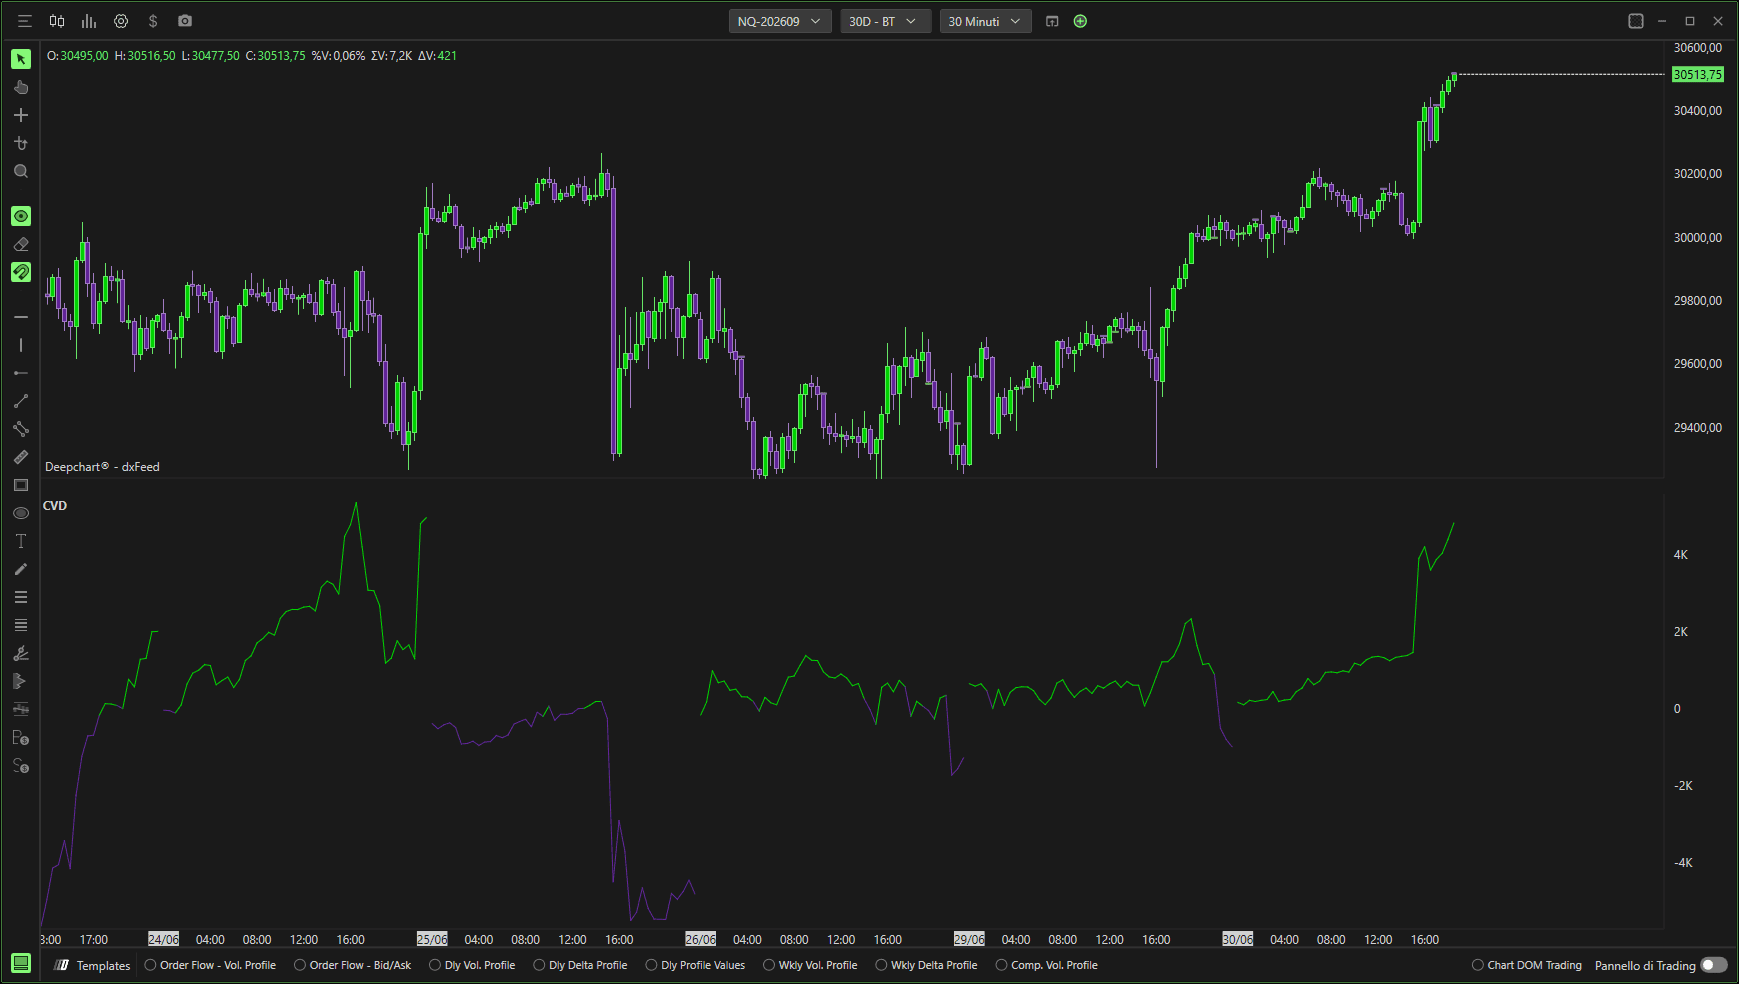Click the Templates button
1739x984 pixels.
click(x=93, y=965)
